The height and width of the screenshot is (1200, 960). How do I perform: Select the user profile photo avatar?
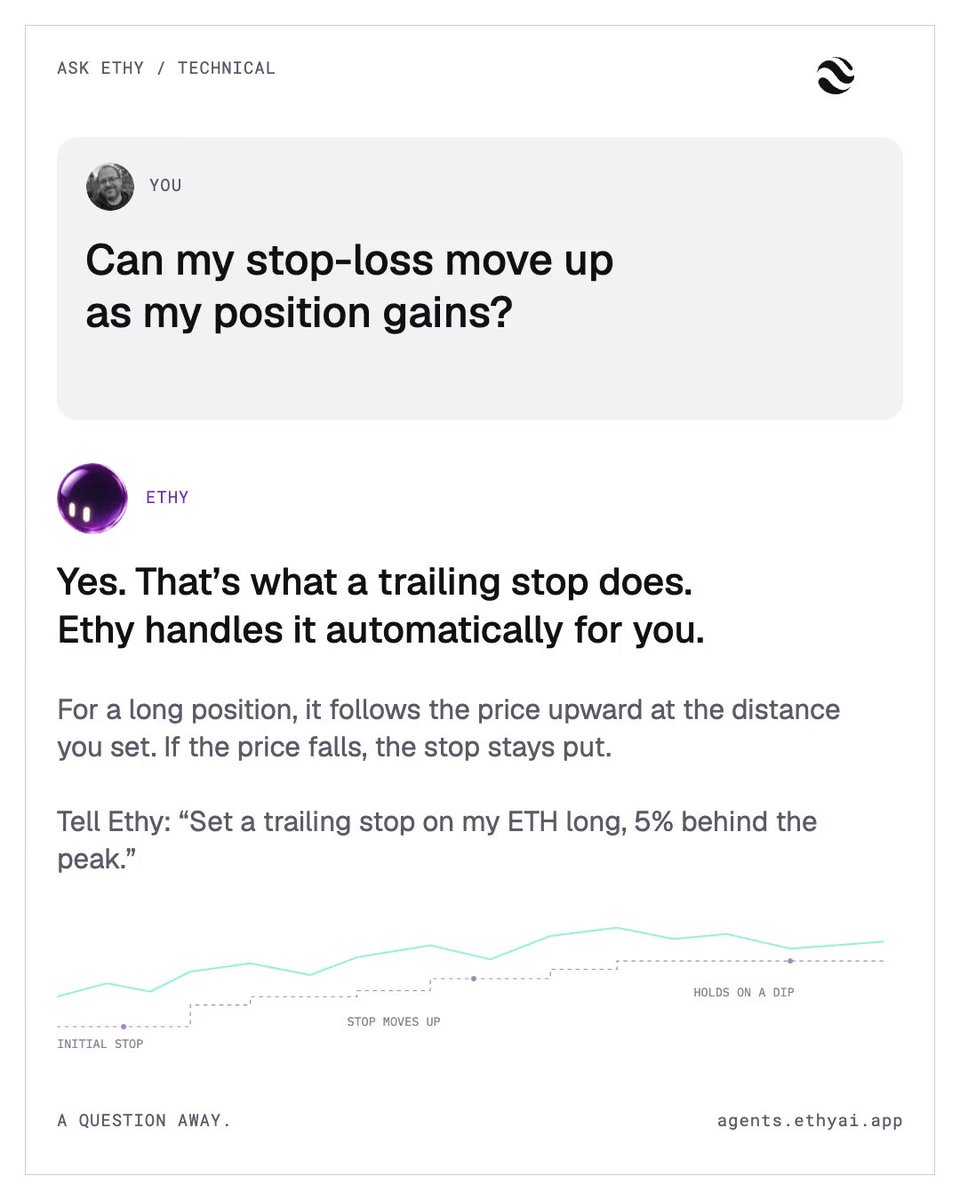pyautogui.click(x=110, y=186)
